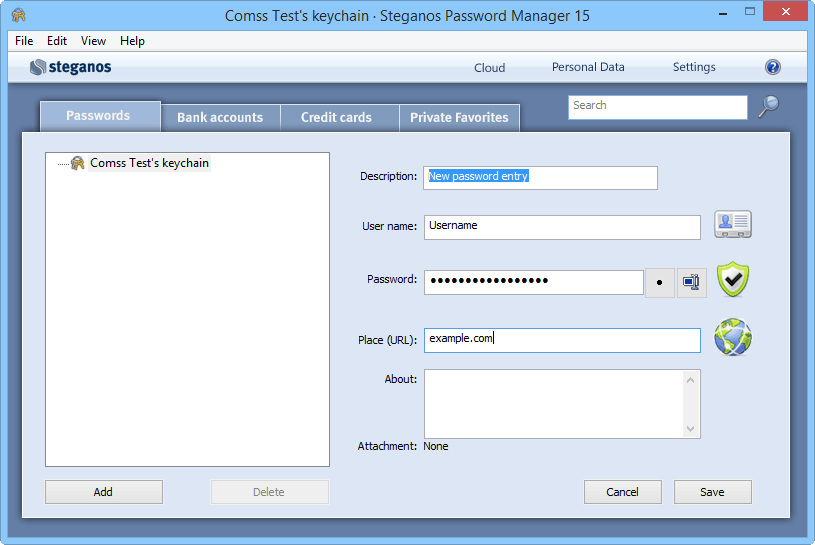Click the Delete button
Viewport: 815px width, 545px height.
270,492
